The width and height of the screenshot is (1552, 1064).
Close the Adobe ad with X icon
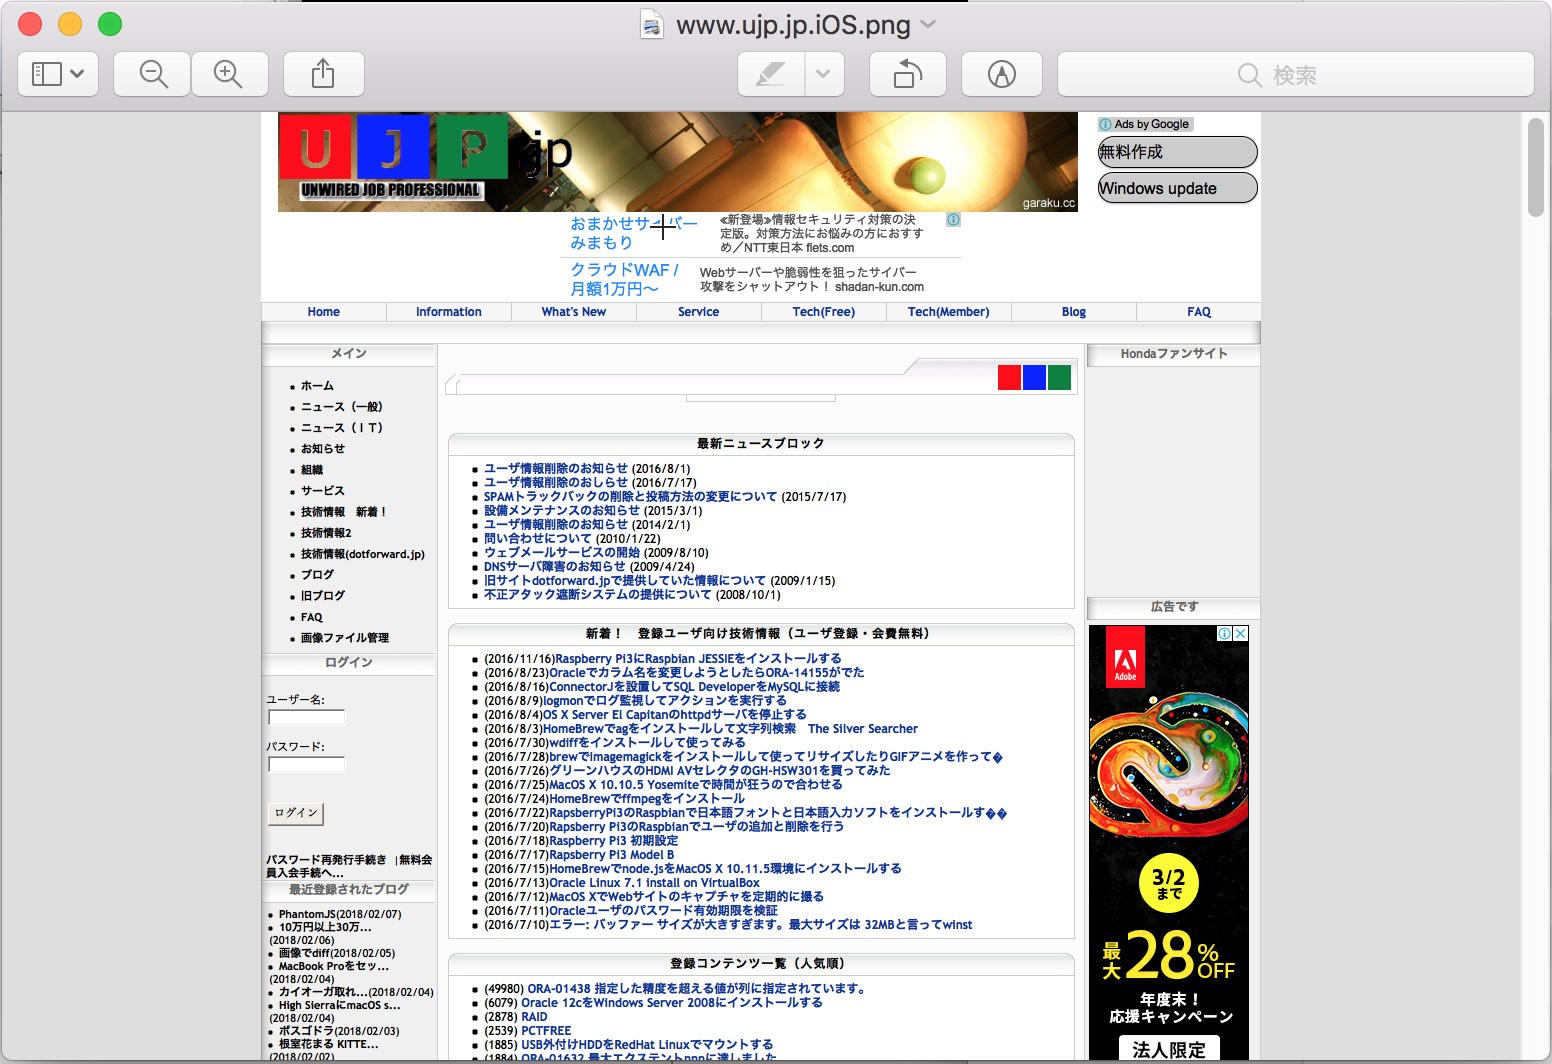tap(1240, 633)
